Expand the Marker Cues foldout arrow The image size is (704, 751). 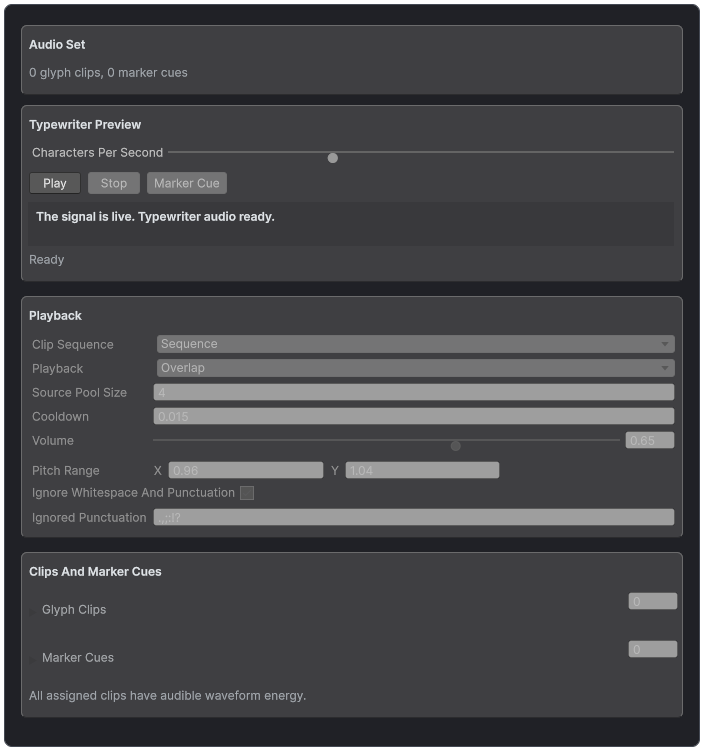33,660
